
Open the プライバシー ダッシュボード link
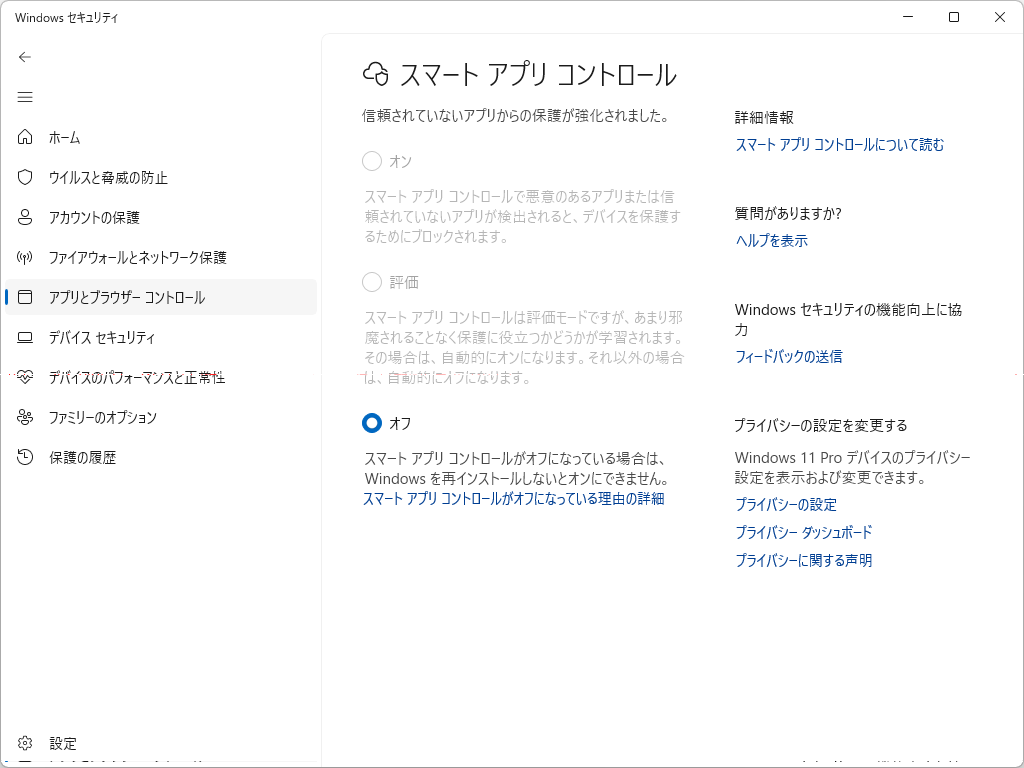click(804, 533)
